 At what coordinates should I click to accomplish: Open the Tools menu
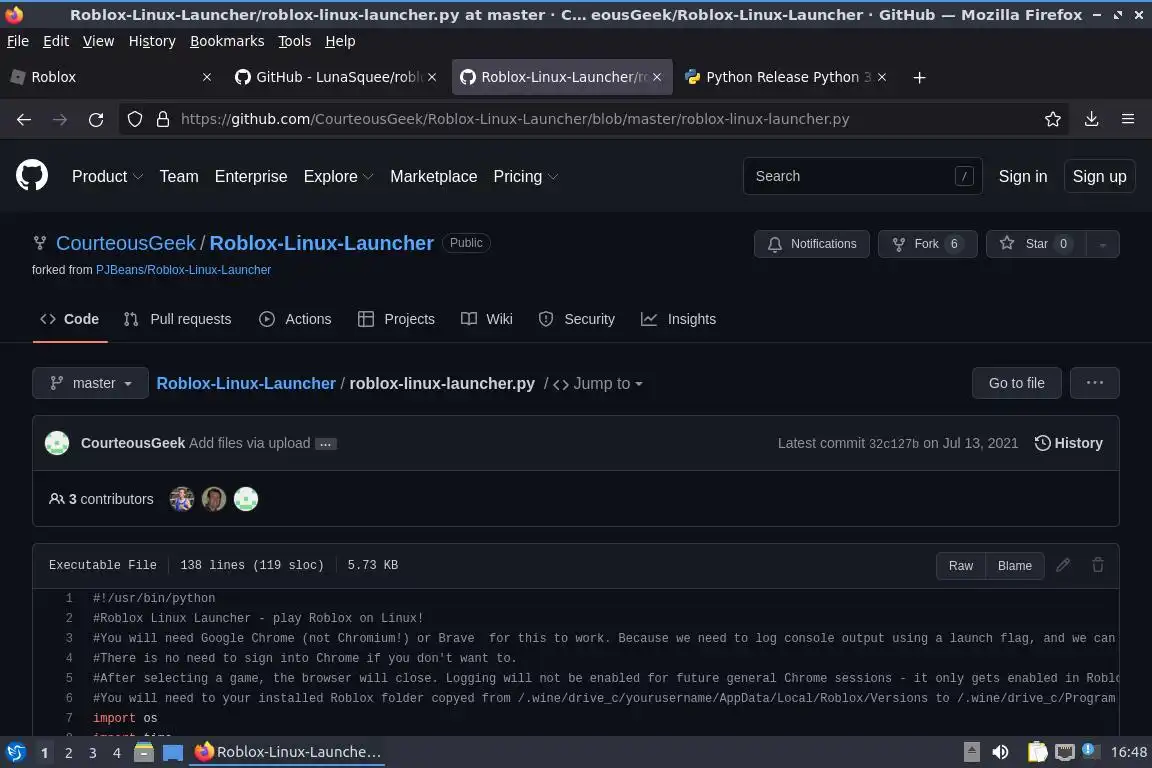pyautogui.click(x=295, y=41)
